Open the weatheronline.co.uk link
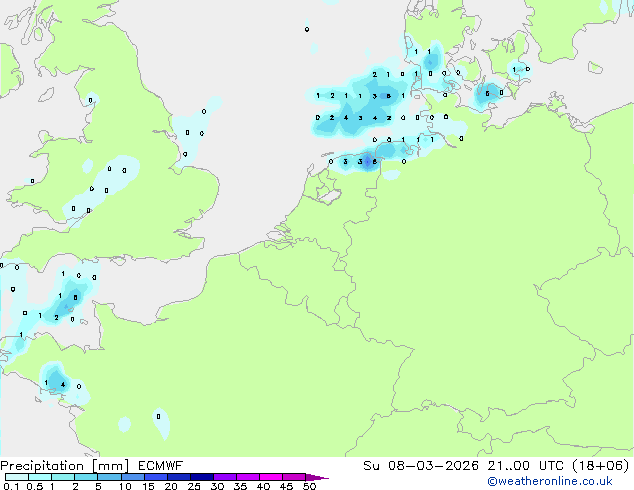This screenshot has width=634, height=490. point(550,481)
